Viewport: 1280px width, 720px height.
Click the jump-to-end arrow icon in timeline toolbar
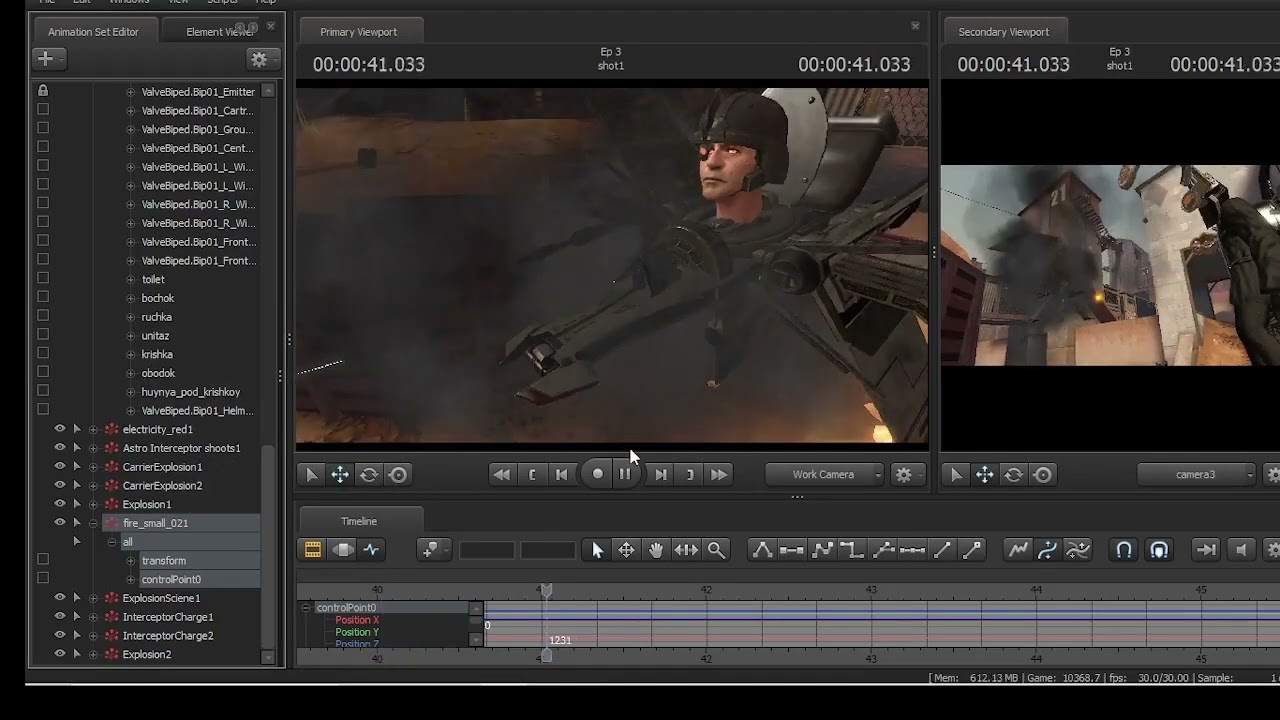[x=1206, y=550]
